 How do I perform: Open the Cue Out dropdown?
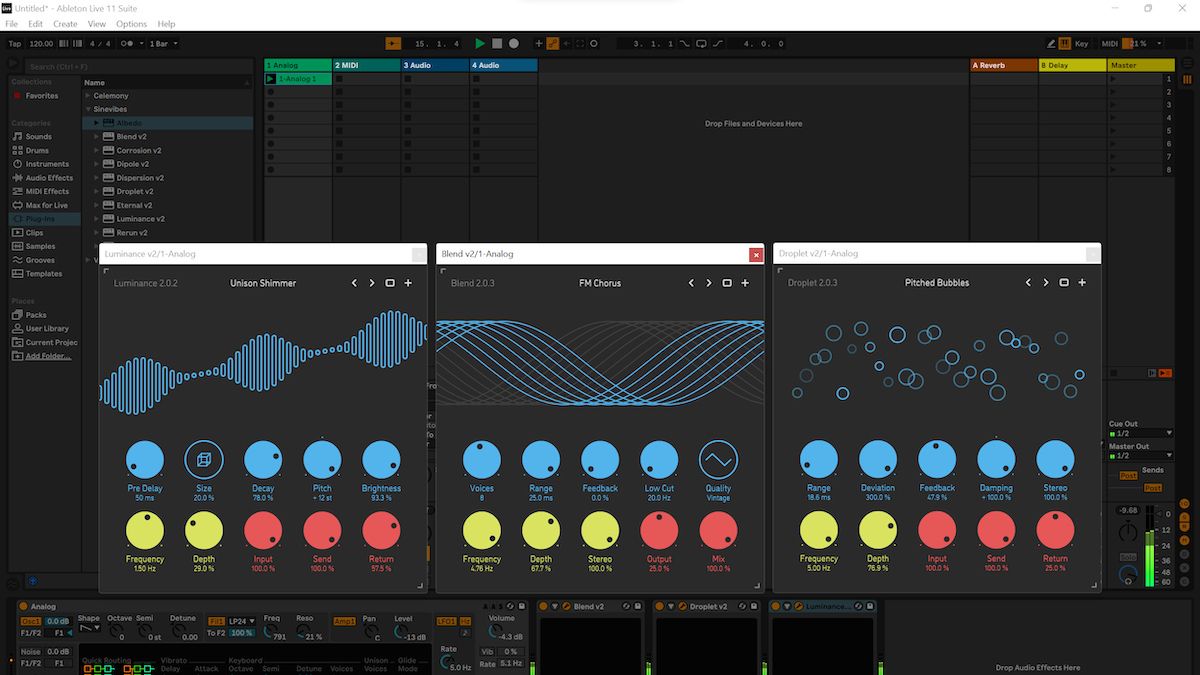click(x=1141, y=433)
